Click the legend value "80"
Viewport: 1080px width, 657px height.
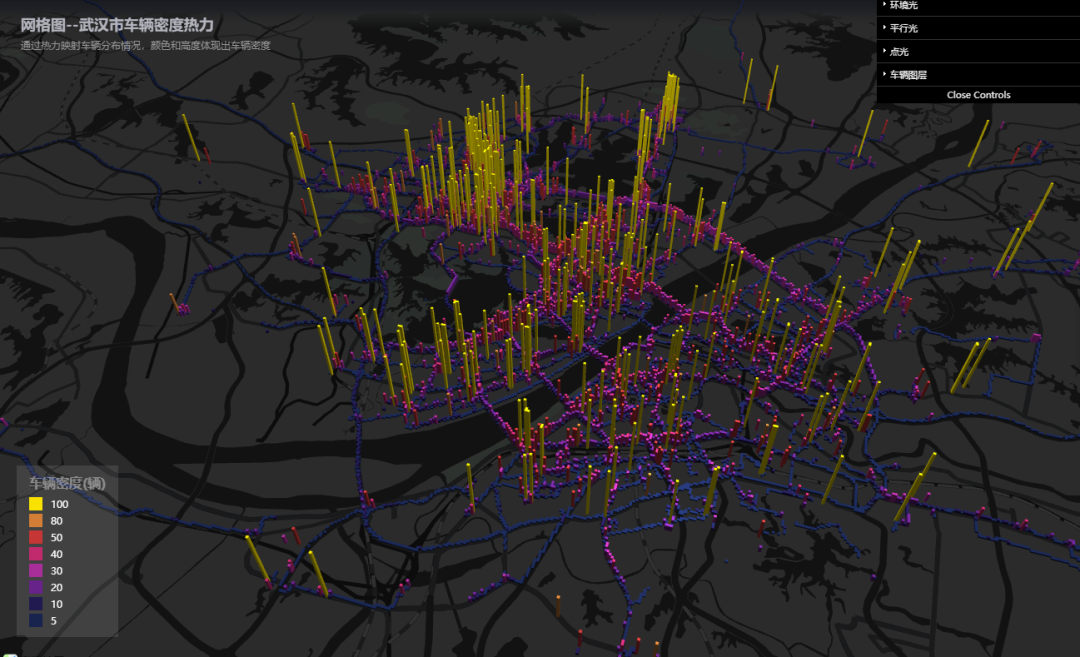coord(56,521)
